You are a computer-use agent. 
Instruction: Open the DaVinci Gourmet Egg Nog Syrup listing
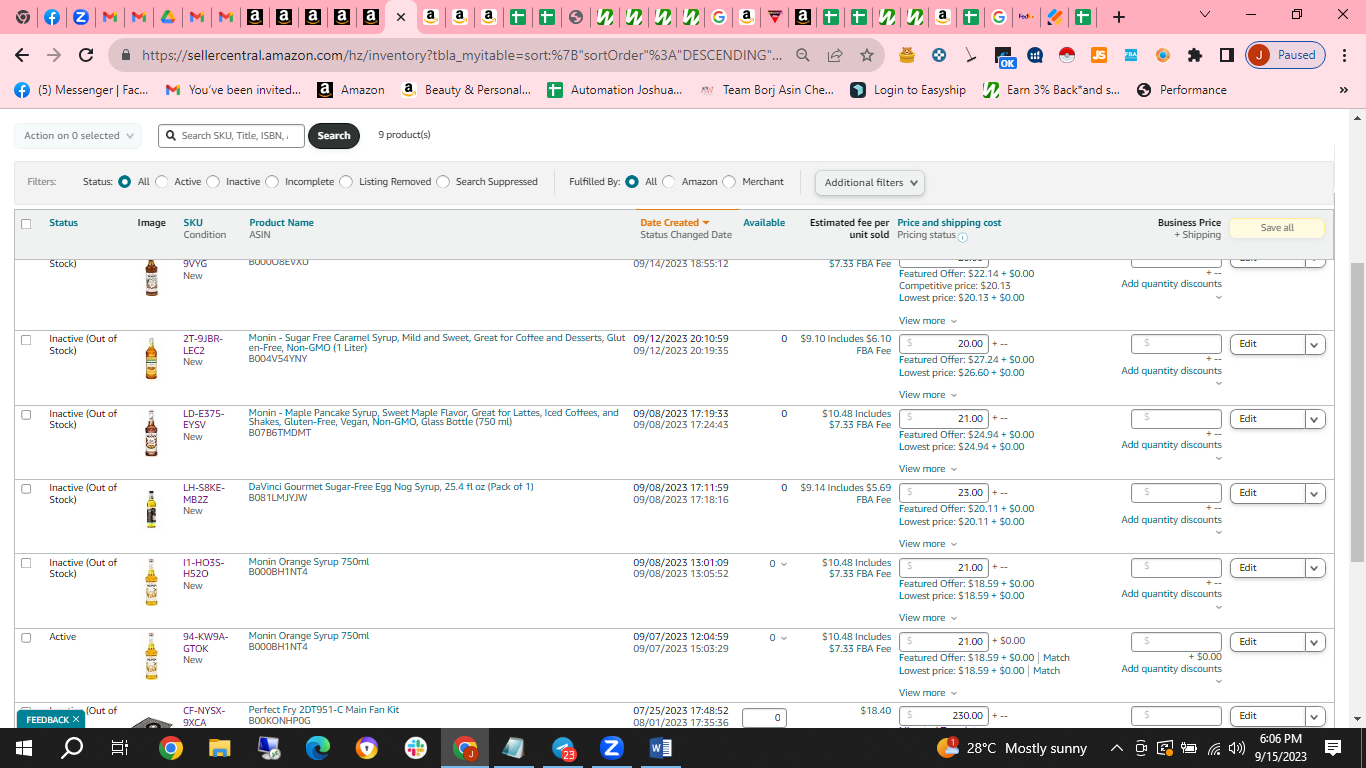click(x=391, y=487)
